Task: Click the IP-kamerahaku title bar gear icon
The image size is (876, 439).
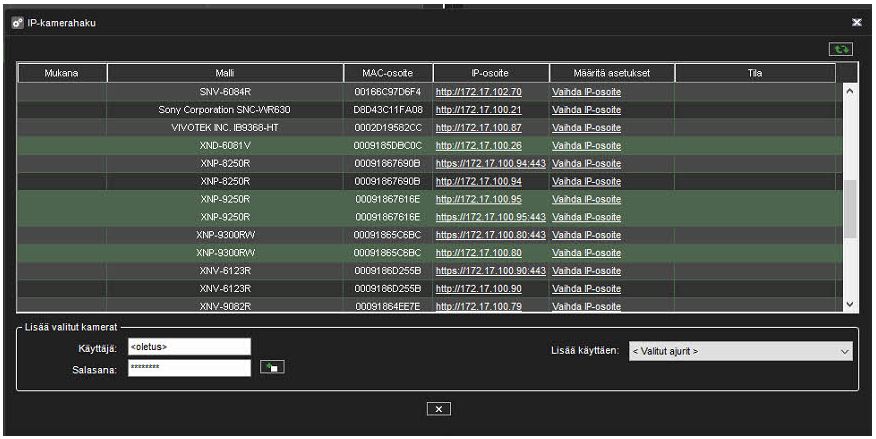Action: pos(17,22)
